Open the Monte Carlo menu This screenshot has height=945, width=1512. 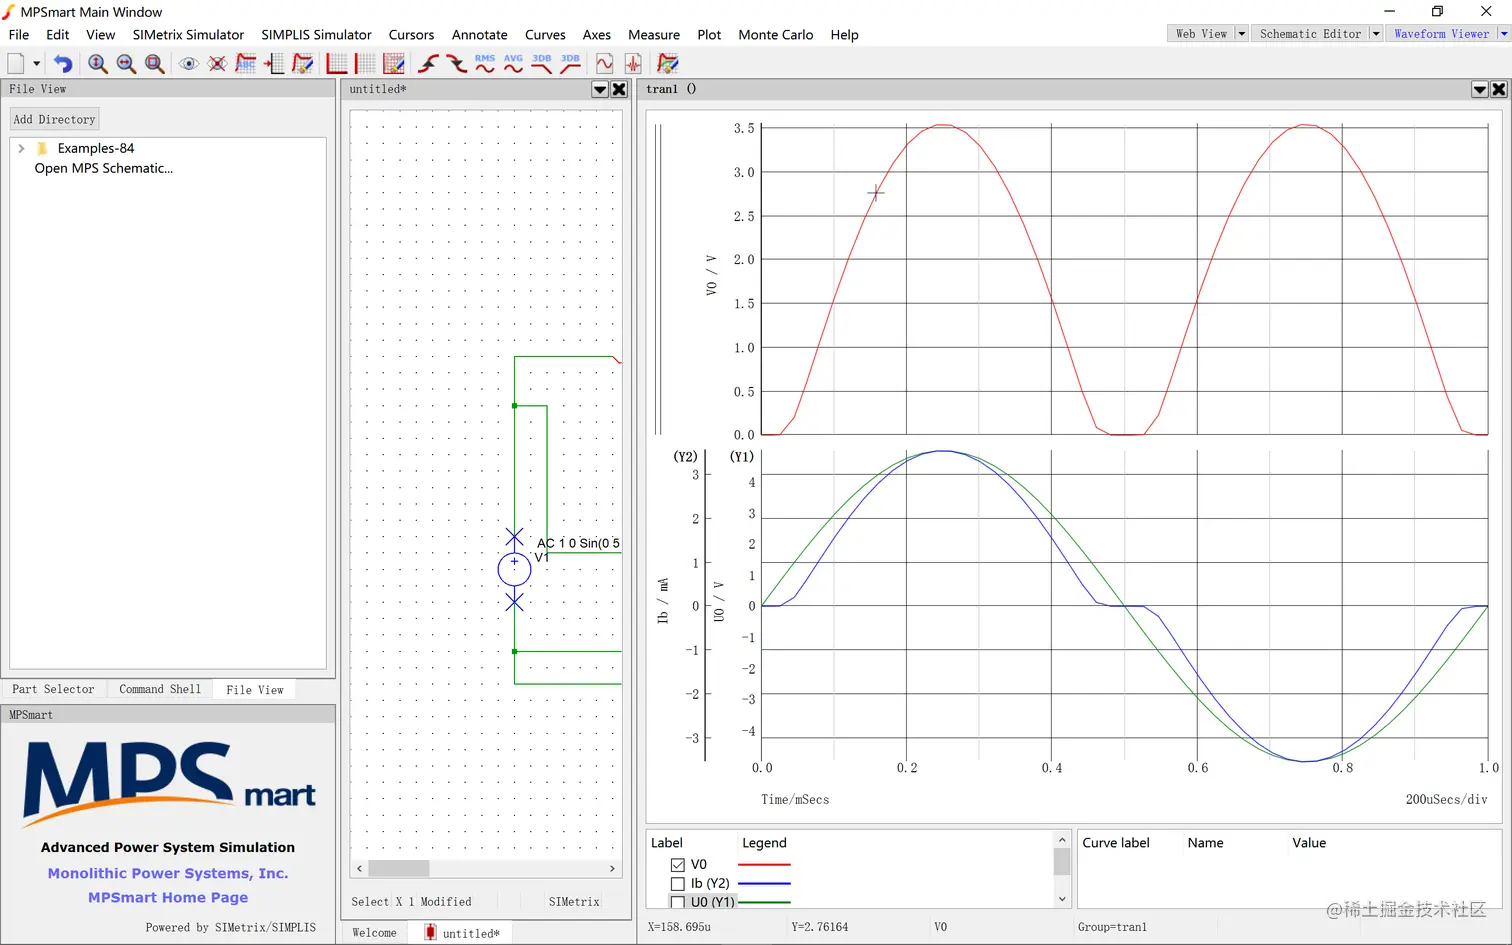pos(775,35)
